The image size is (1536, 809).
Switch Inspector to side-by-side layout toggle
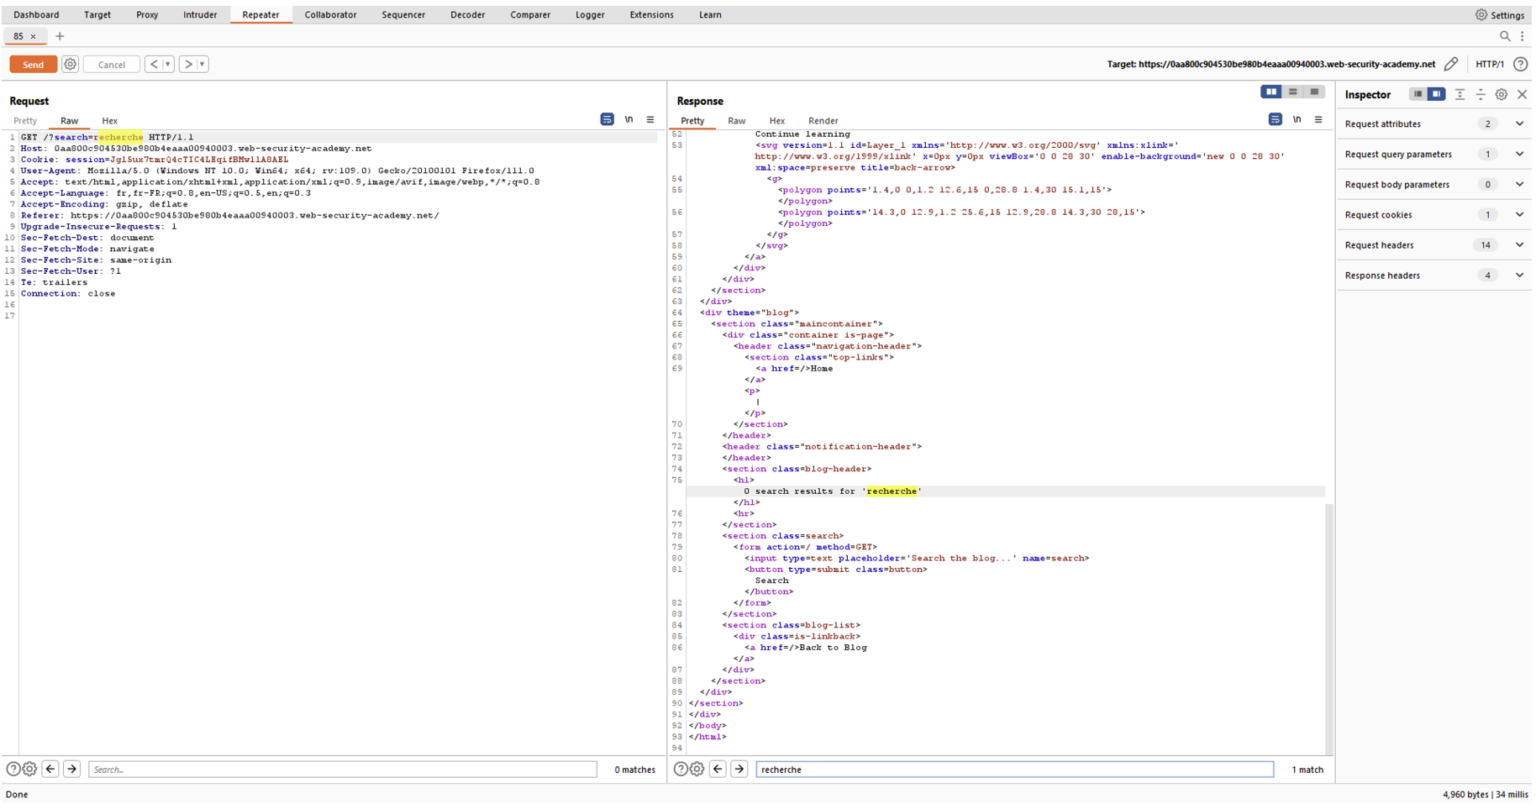pyautogui.click(x=1438, y=94)
